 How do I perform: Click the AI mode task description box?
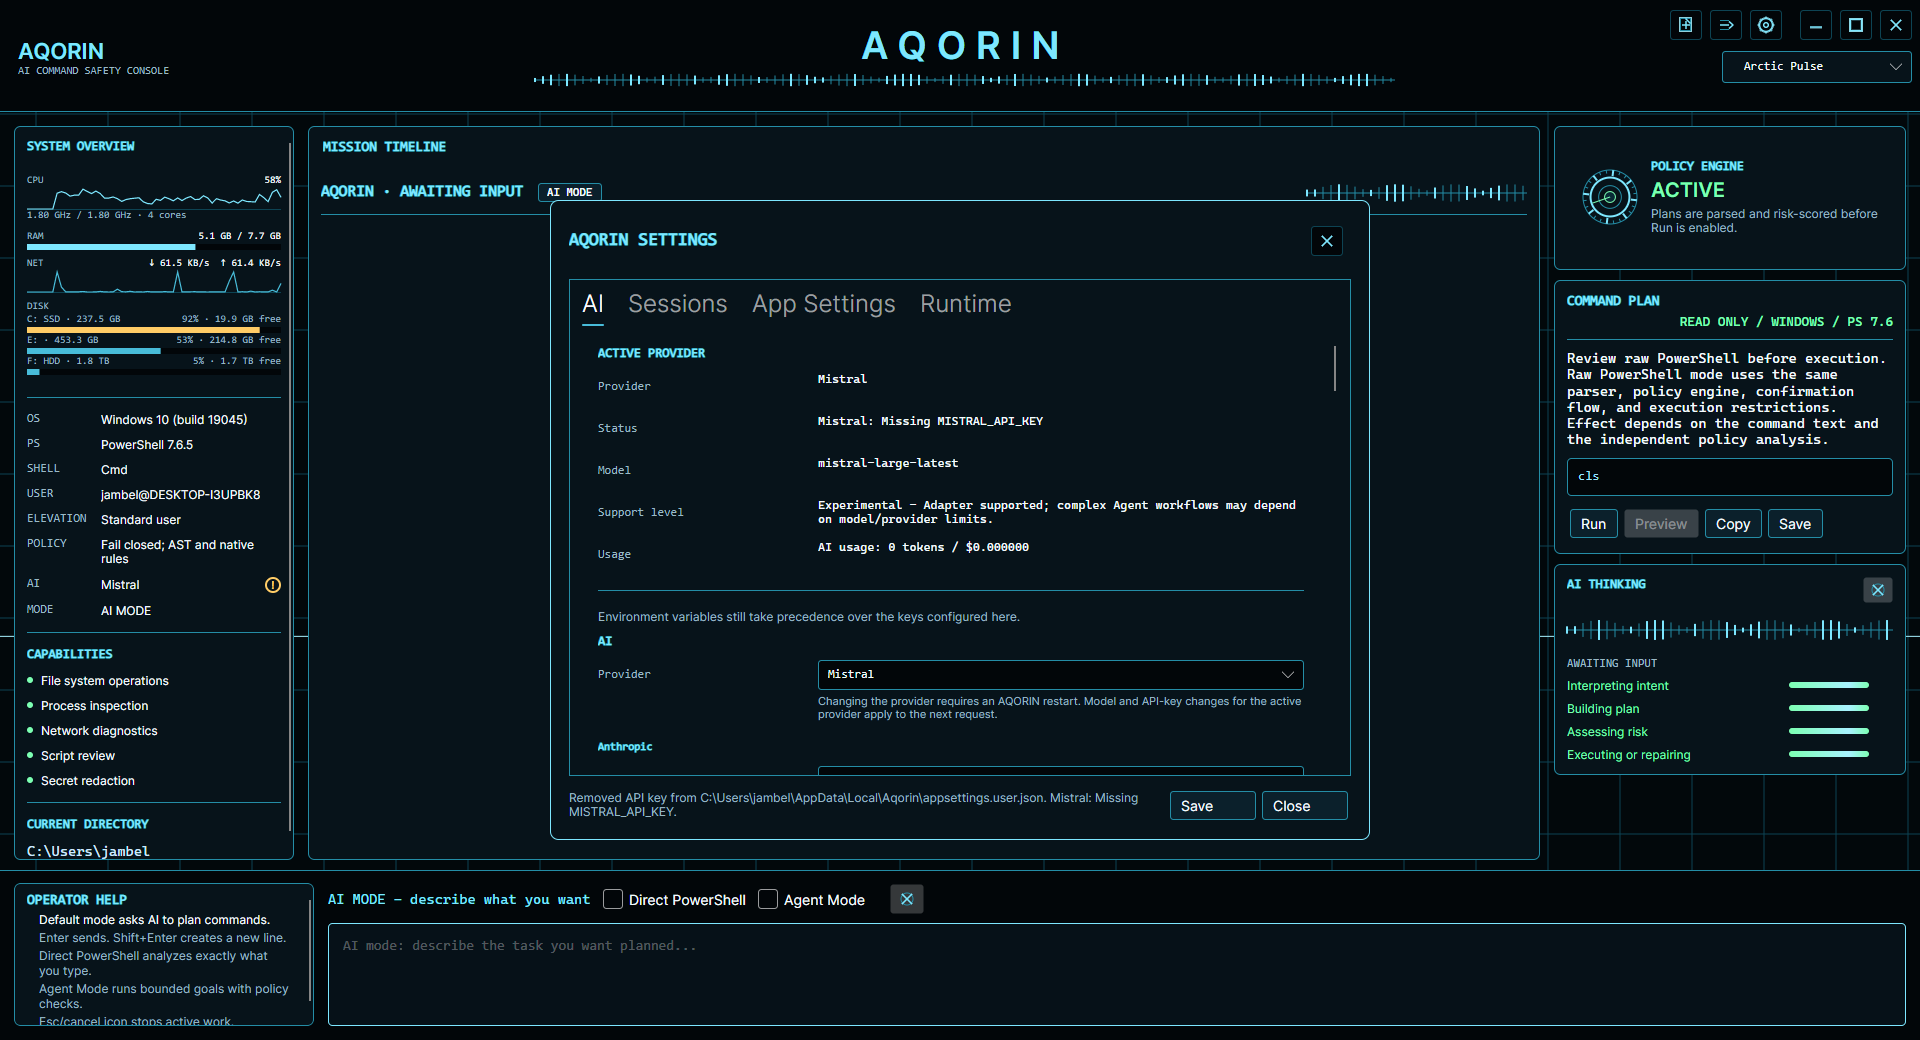tap(1116, 974)
